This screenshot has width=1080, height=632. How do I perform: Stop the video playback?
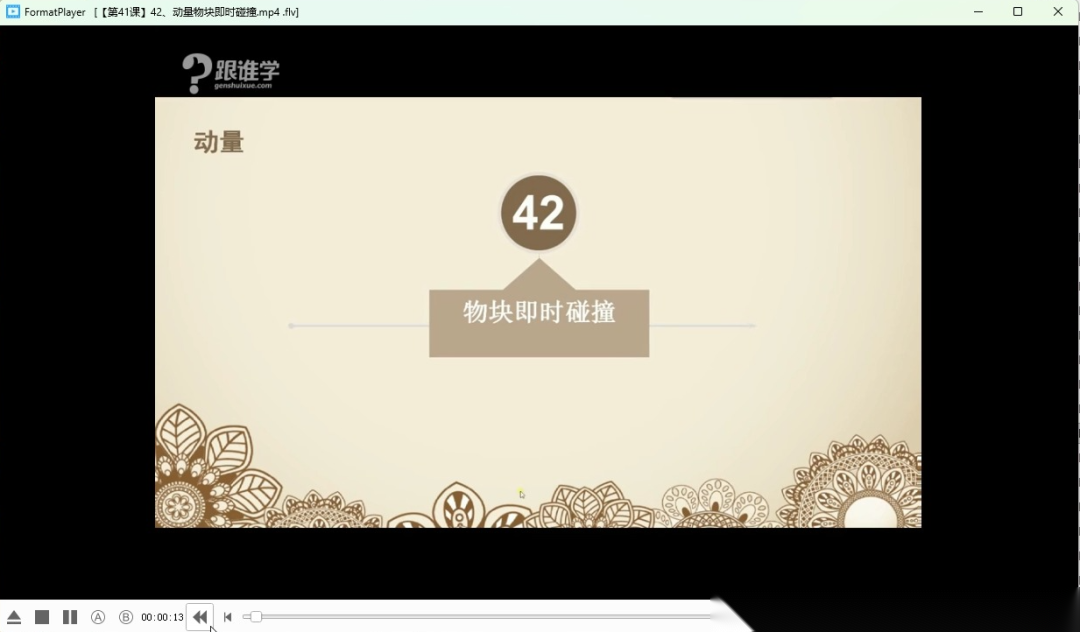click(42, 617)
